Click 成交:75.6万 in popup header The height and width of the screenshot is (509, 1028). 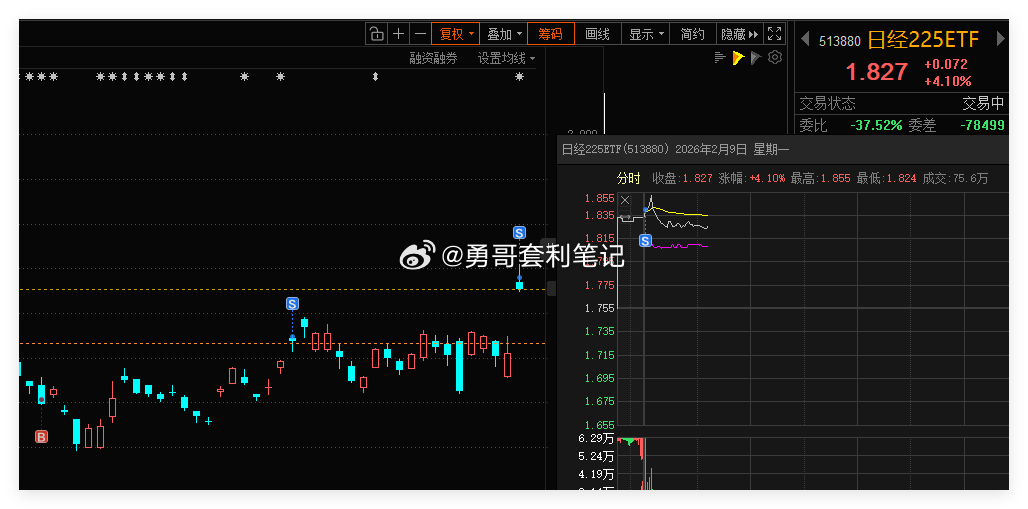tap(955, 178)
